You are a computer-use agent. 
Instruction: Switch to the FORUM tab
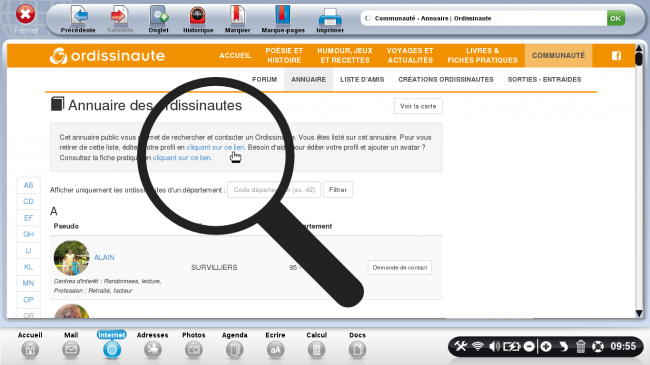pos(264,79)
